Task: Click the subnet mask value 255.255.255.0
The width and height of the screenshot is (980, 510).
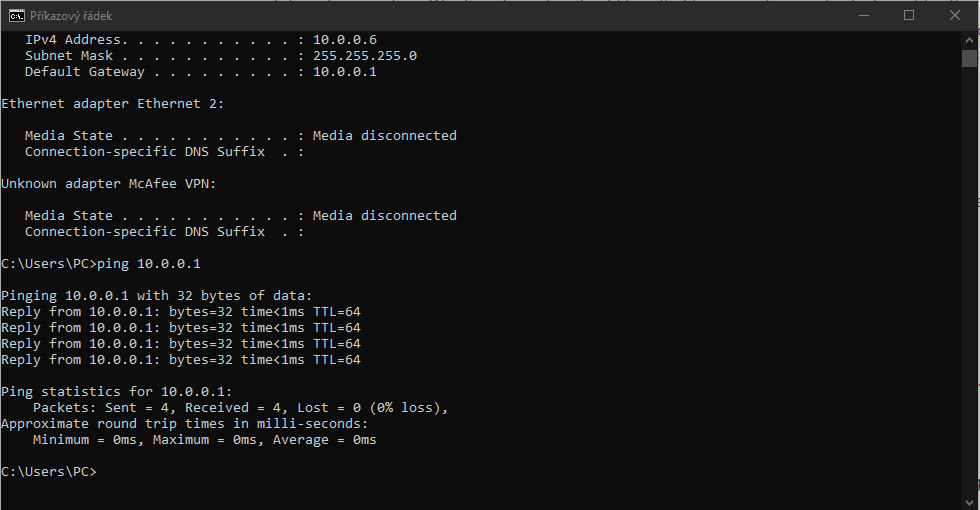Action: (364, 56)
